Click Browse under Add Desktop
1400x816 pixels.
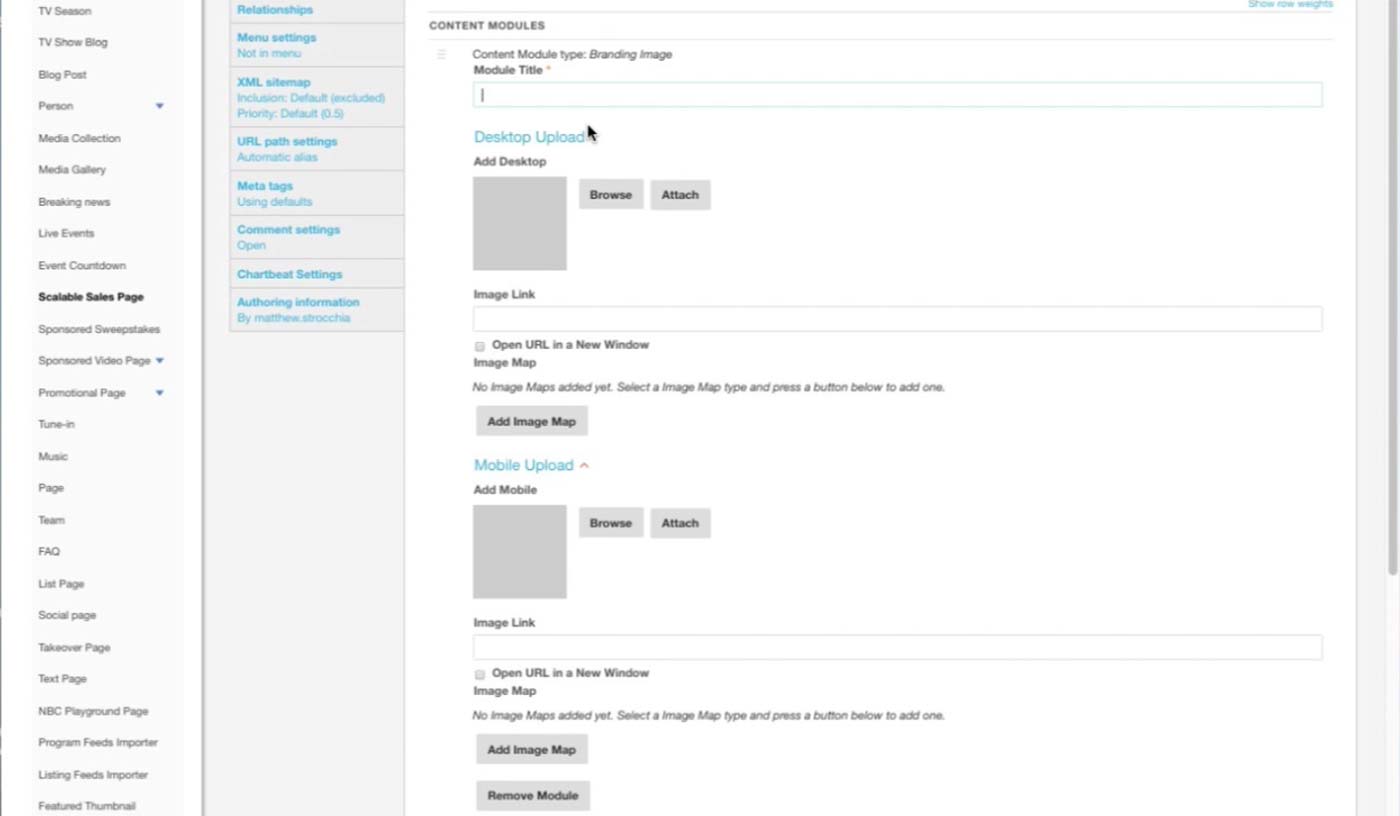[610, 195]
